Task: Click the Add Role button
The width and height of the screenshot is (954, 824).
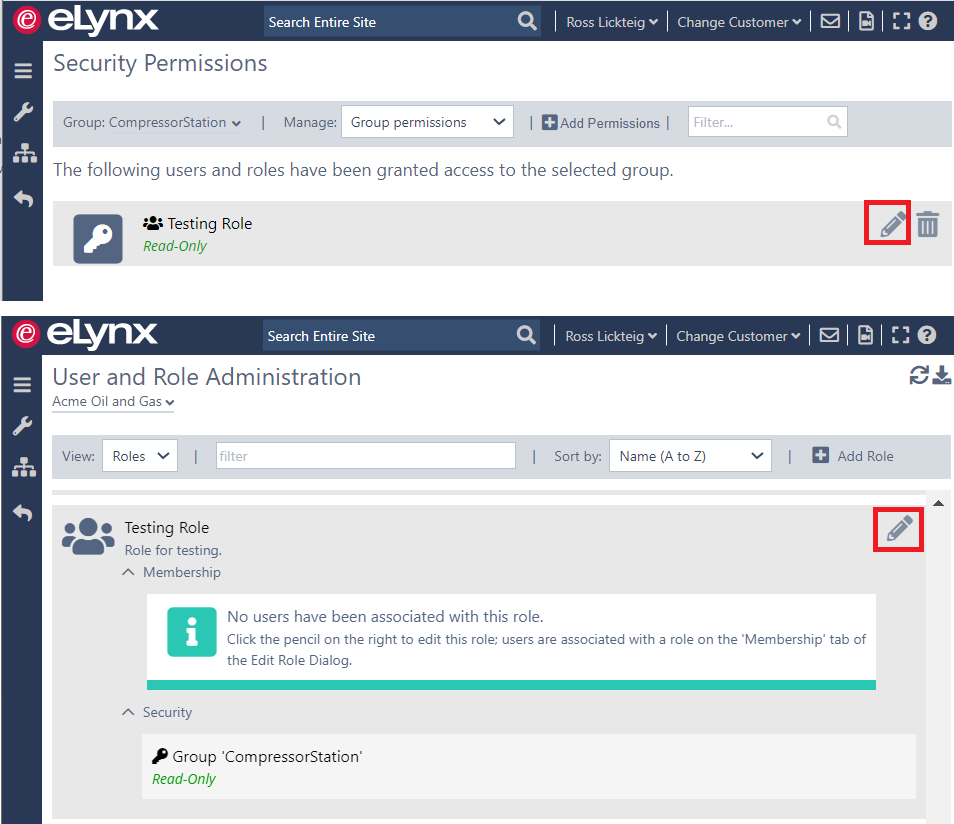Action: (853, 456)
